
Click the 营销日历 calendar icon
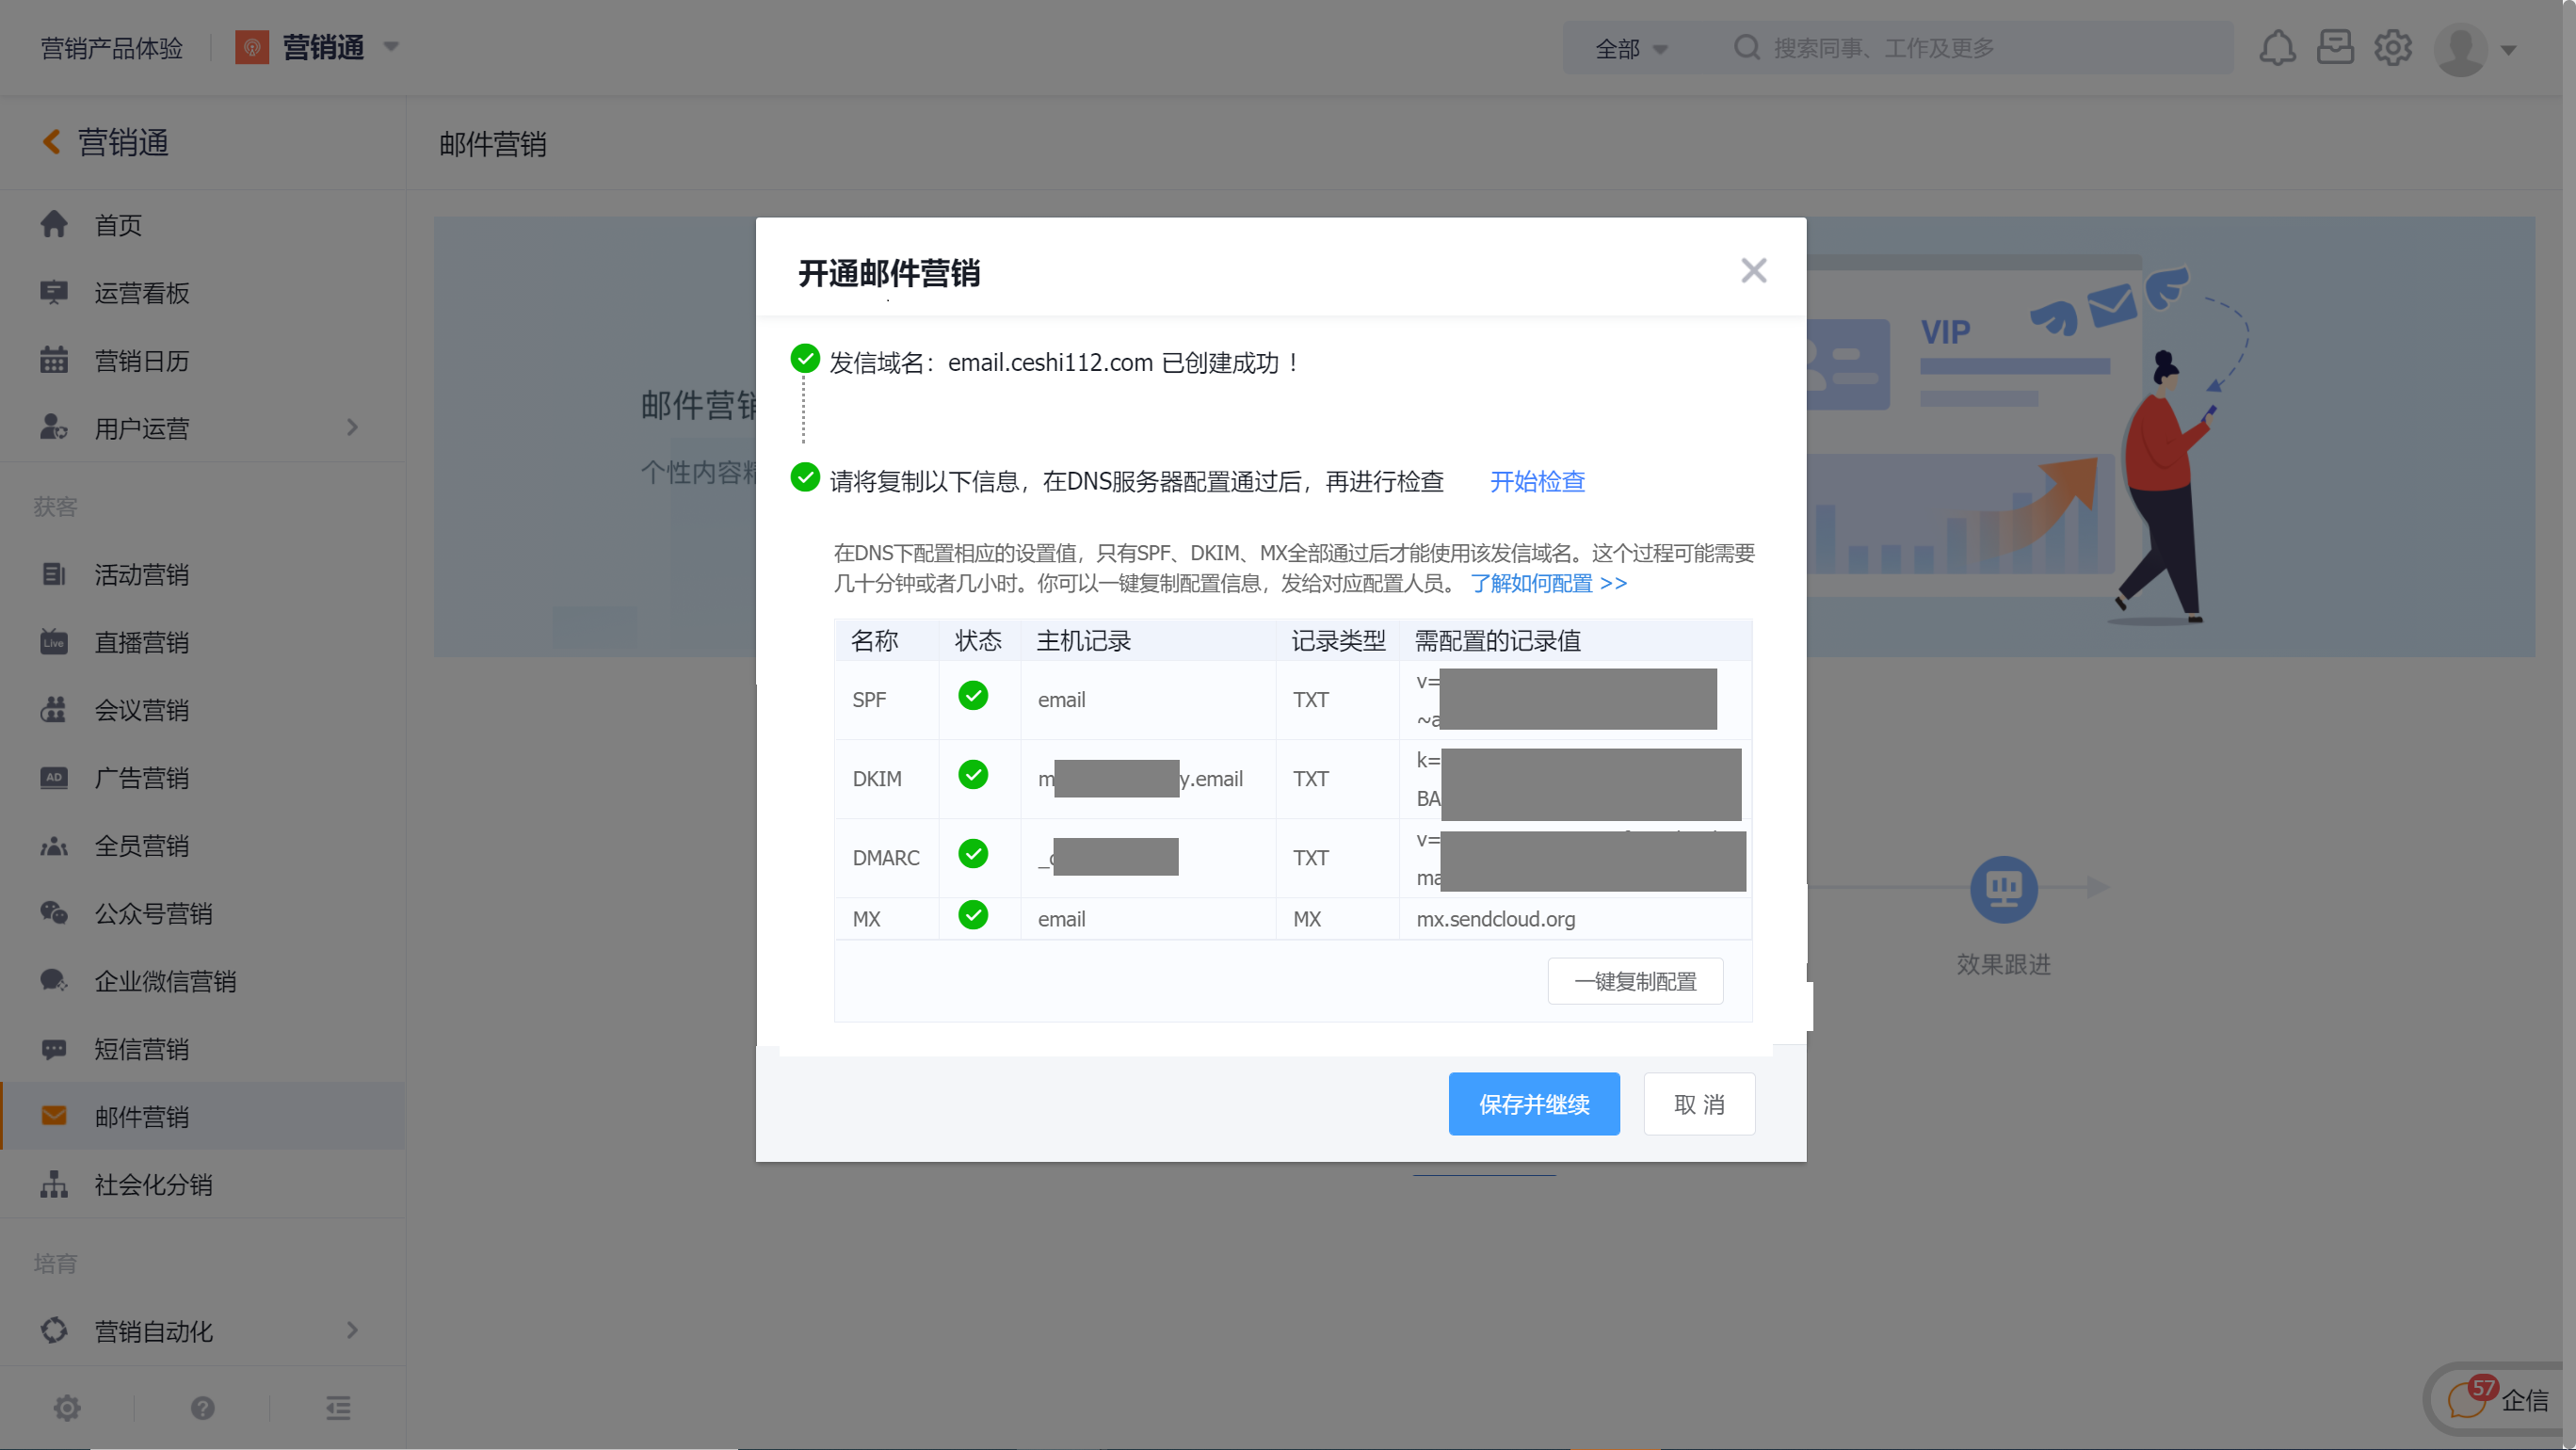pos(54,360)
